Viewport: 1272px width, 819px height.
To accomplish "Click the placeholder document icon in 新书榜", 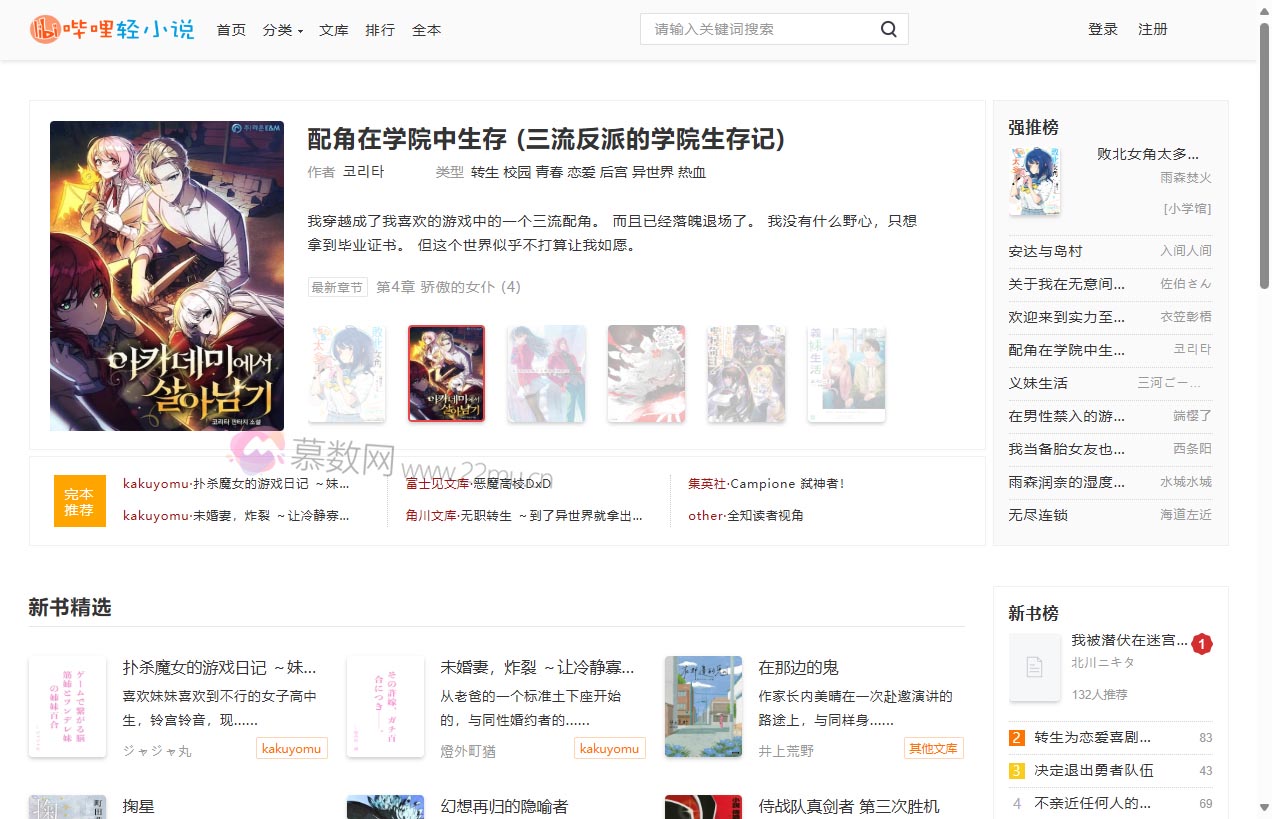I will (1034, 667).
